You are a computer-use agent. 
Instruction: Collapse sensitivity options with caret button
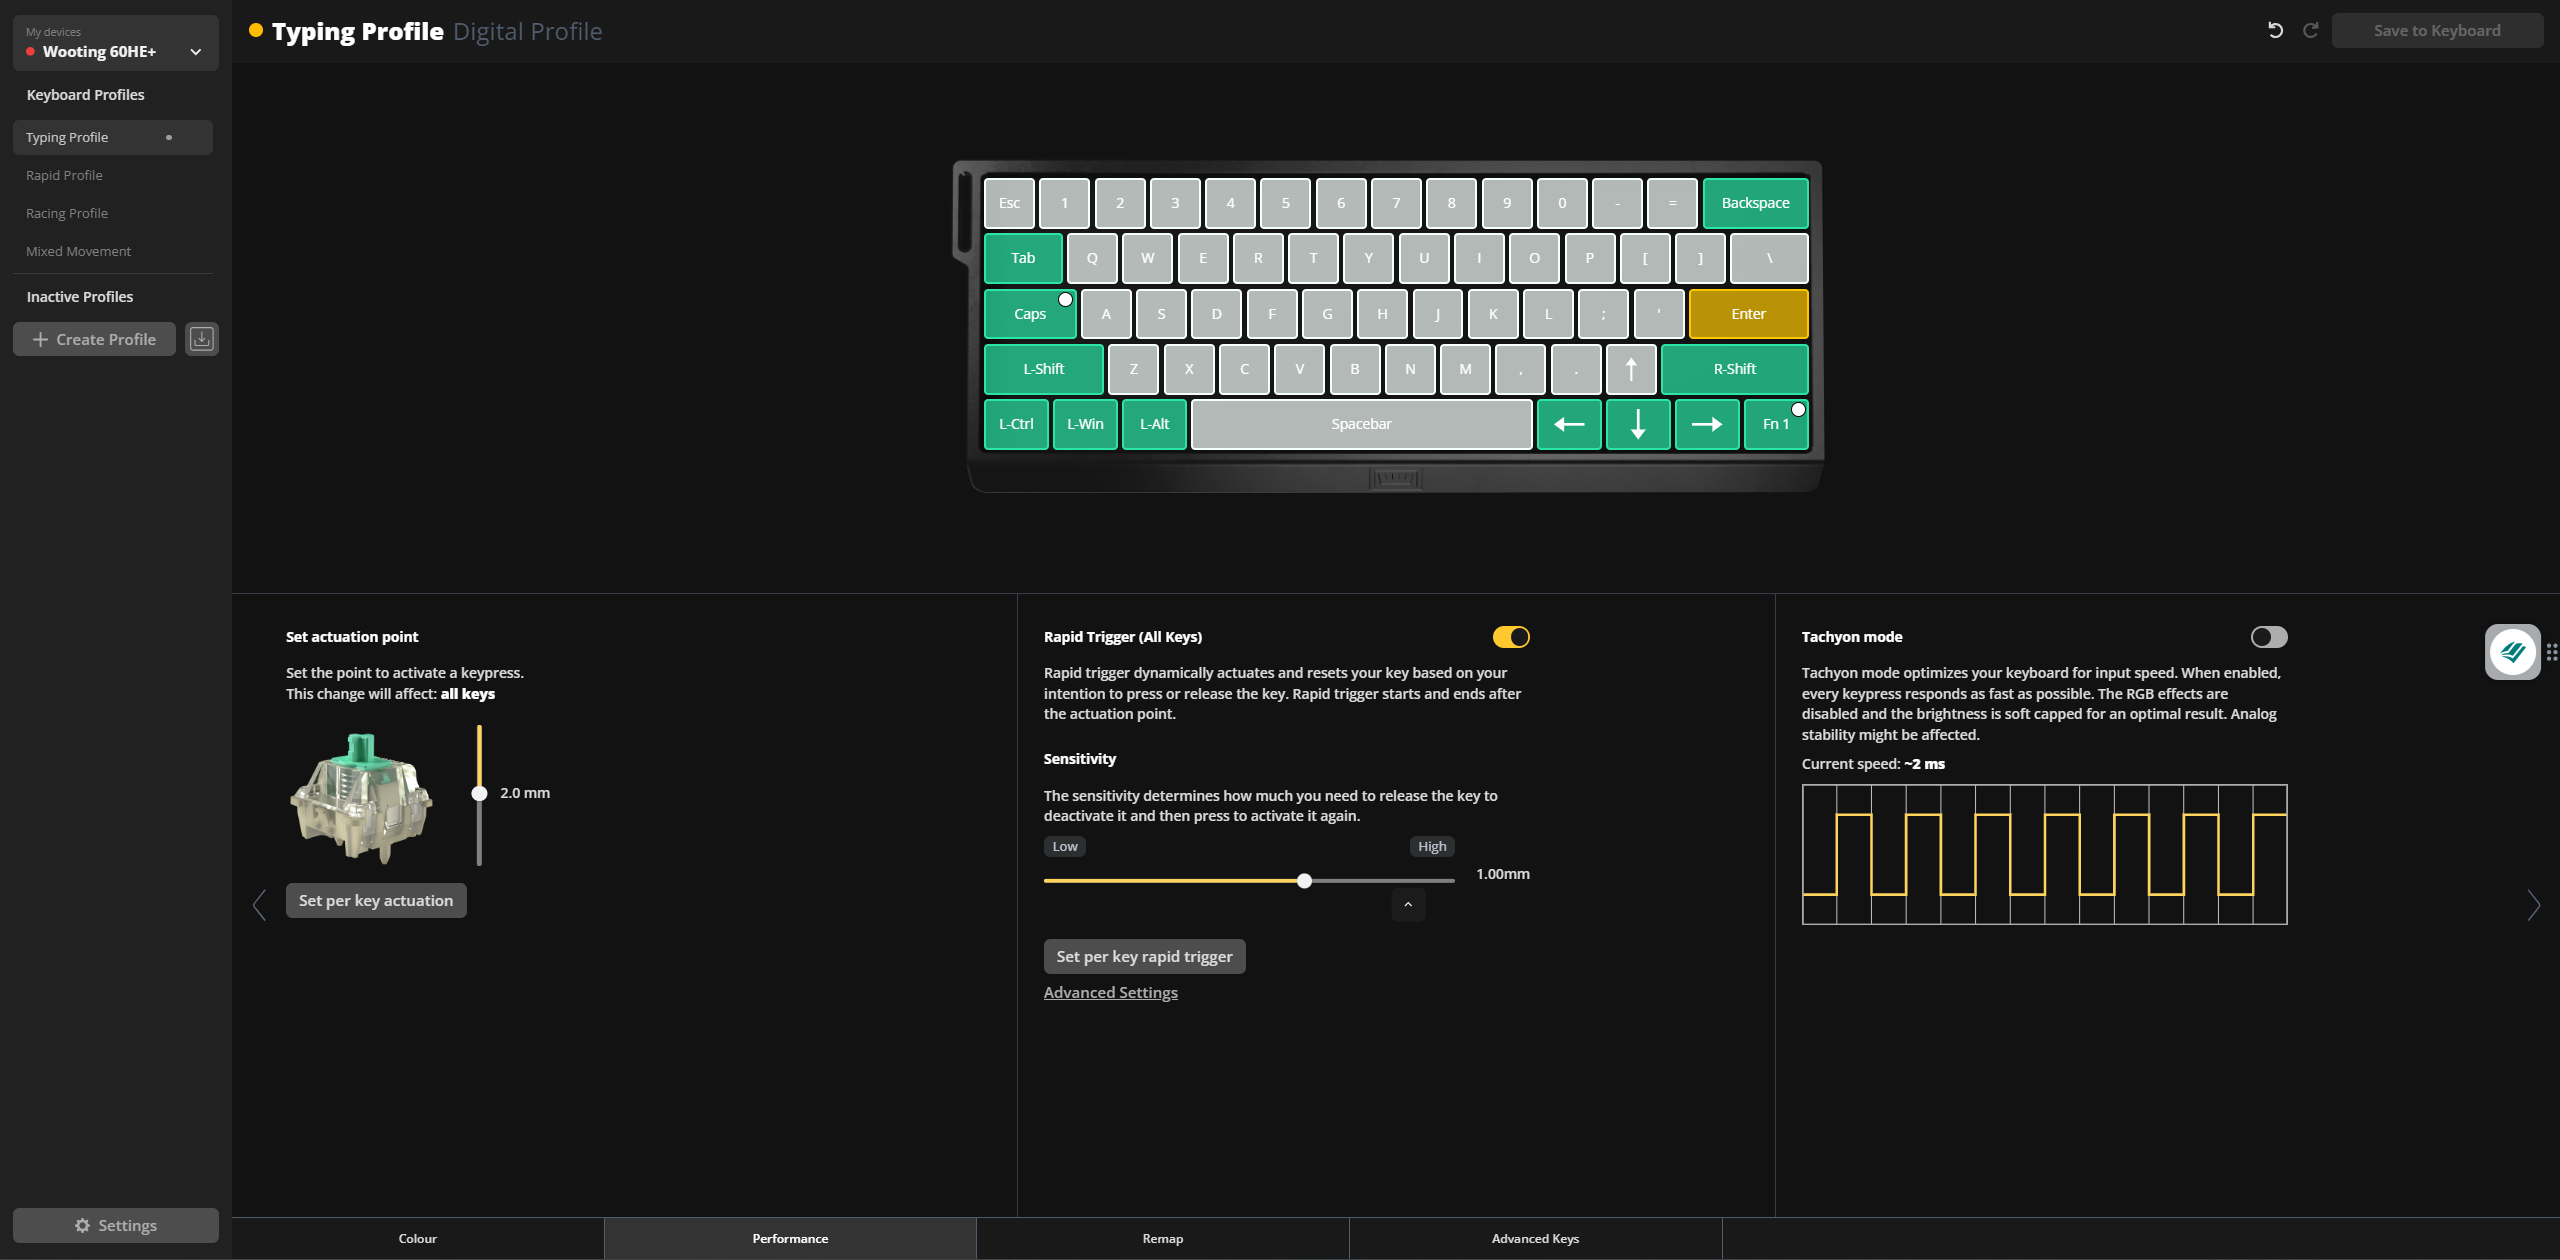(x=1408, y=905)
